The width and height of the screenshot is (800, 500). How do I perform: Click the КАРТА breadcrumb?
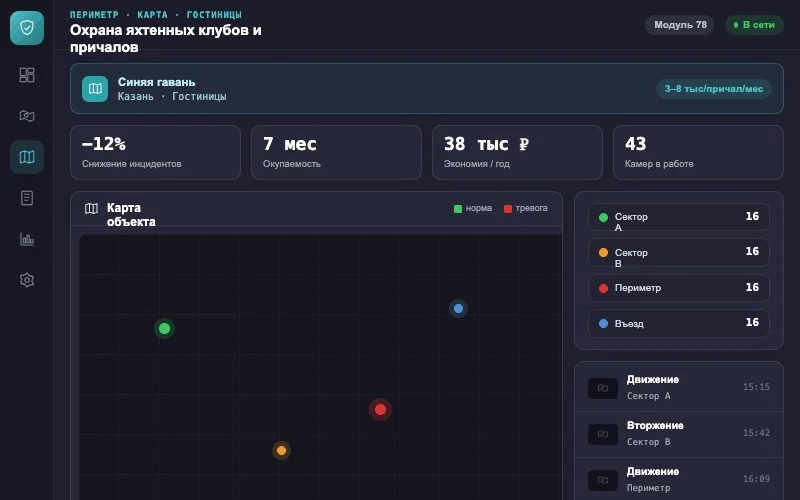pos(152,15)
